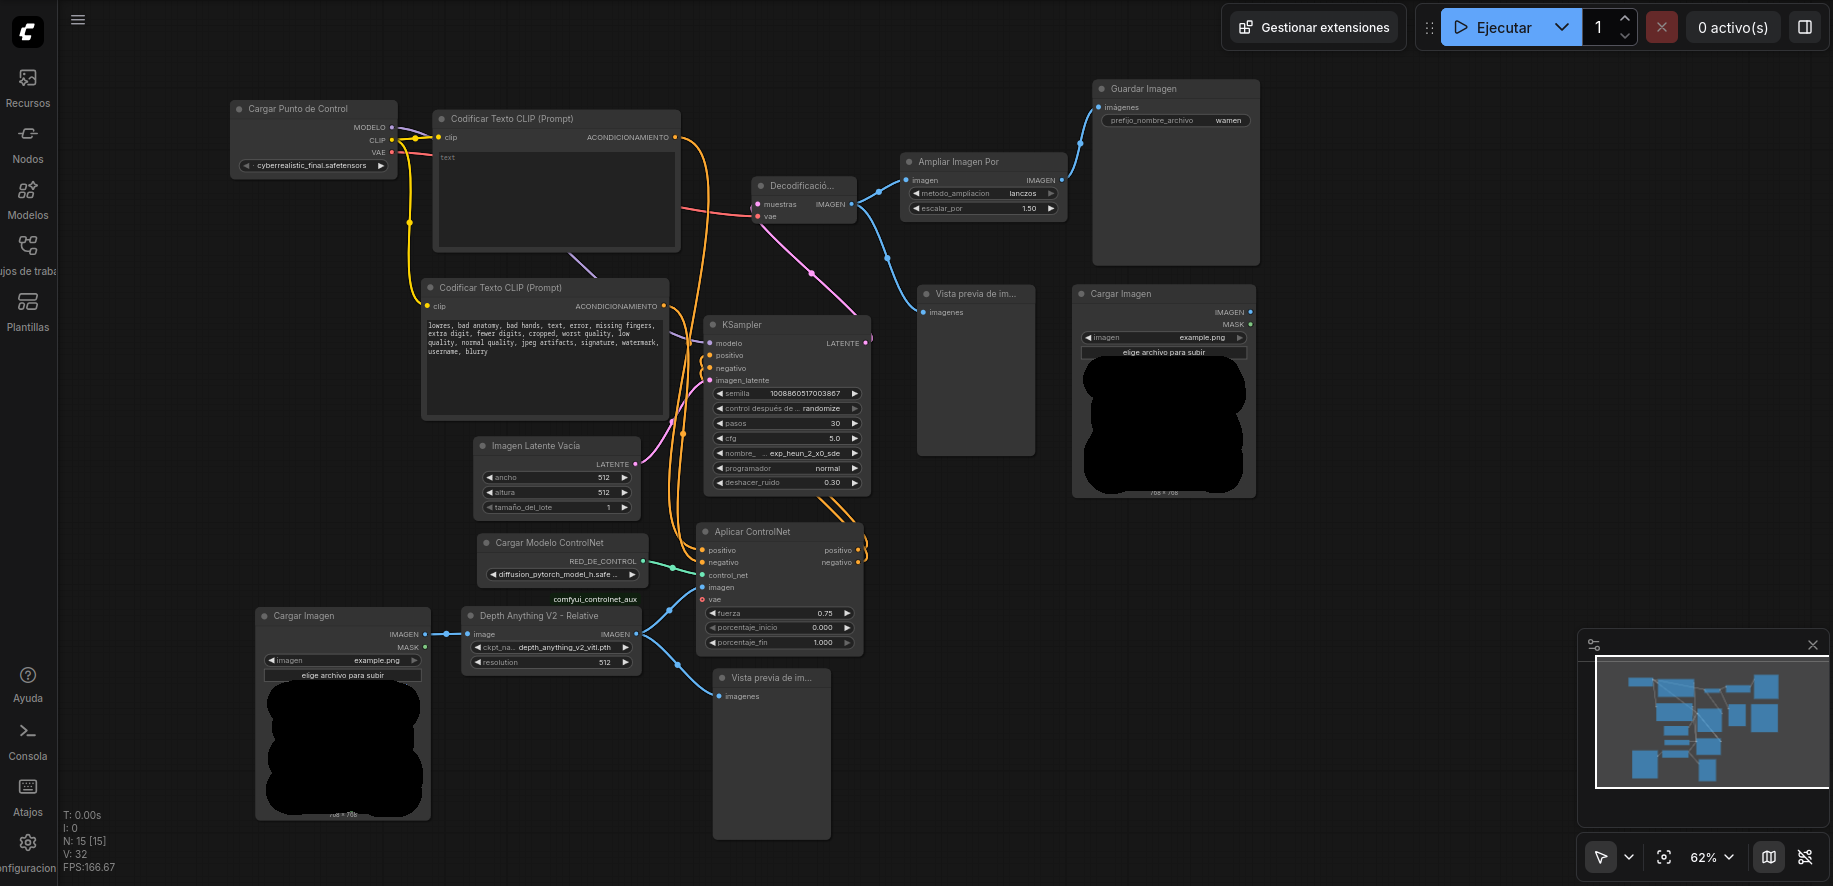The image size is (1833, 886).
Task: Click the ComfyUI logo icon
Action: coord(28,32)
